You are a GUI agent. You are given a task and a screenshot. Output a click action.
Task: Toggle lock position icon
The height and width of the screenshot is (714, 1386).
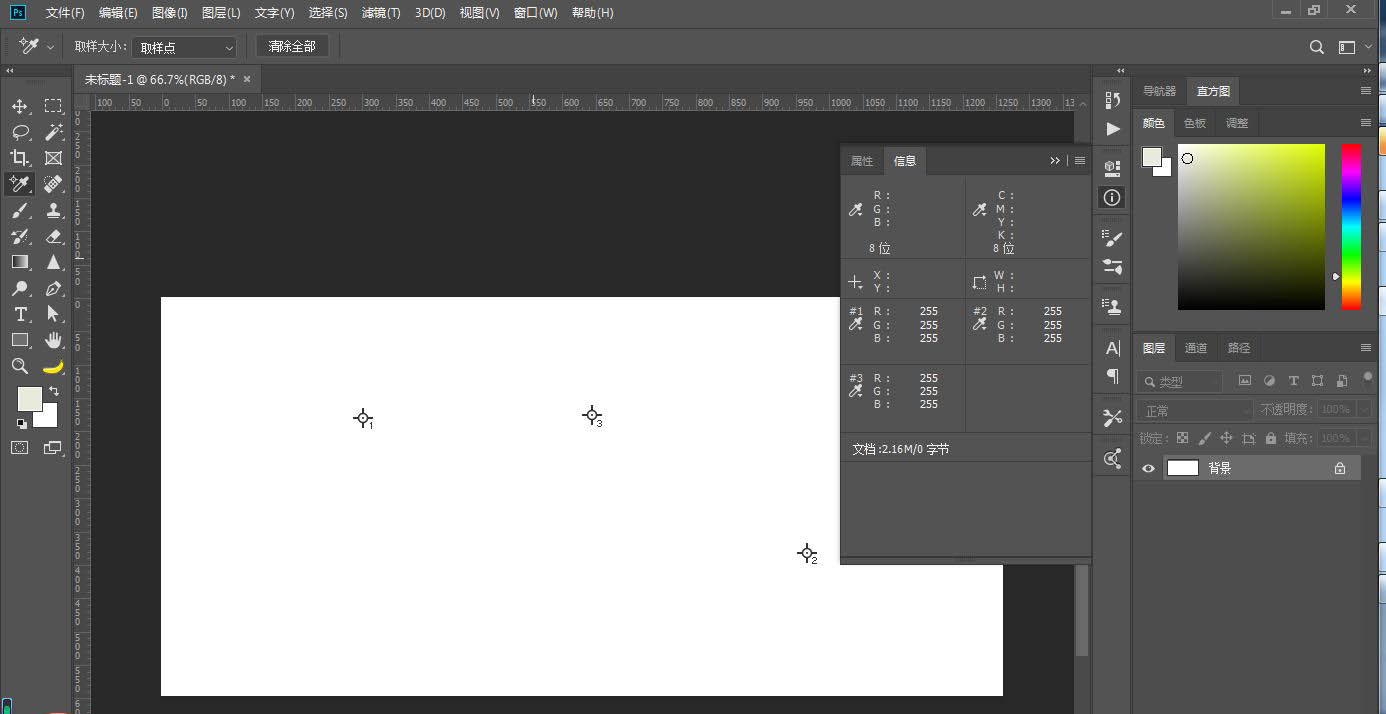pos(1226,438)
